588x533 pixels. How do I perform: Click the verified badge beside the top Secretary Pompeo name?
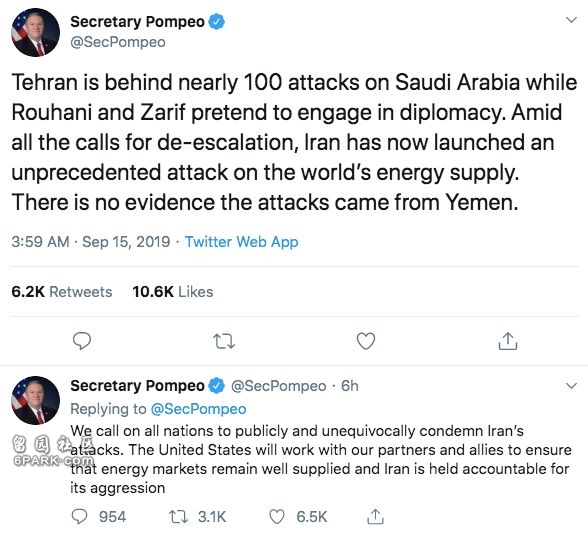[216, 21]
